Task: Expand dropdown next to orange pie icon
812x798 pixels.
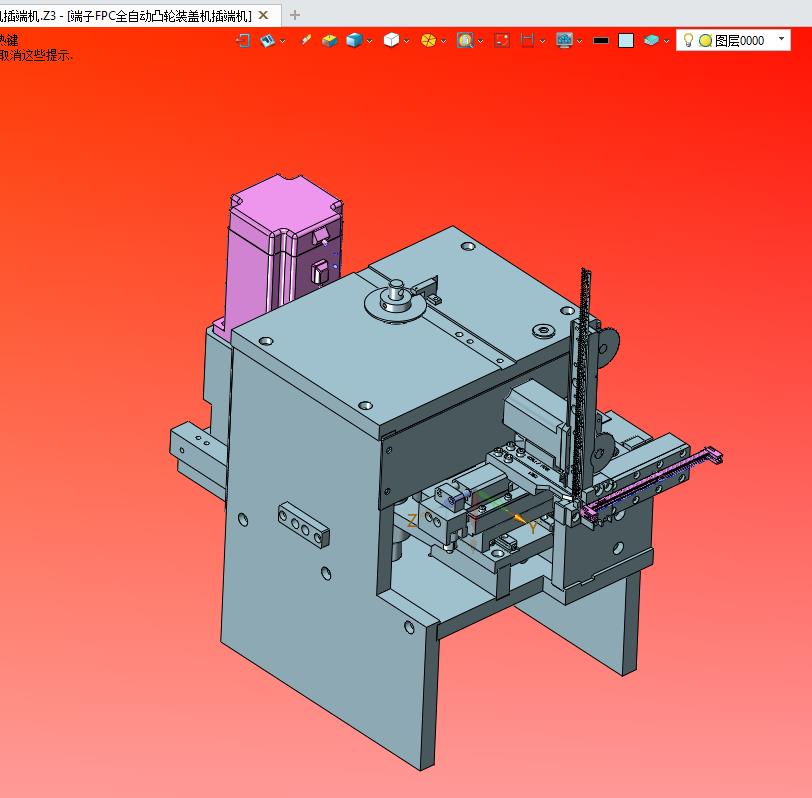Action: click(x=443, y=41)
